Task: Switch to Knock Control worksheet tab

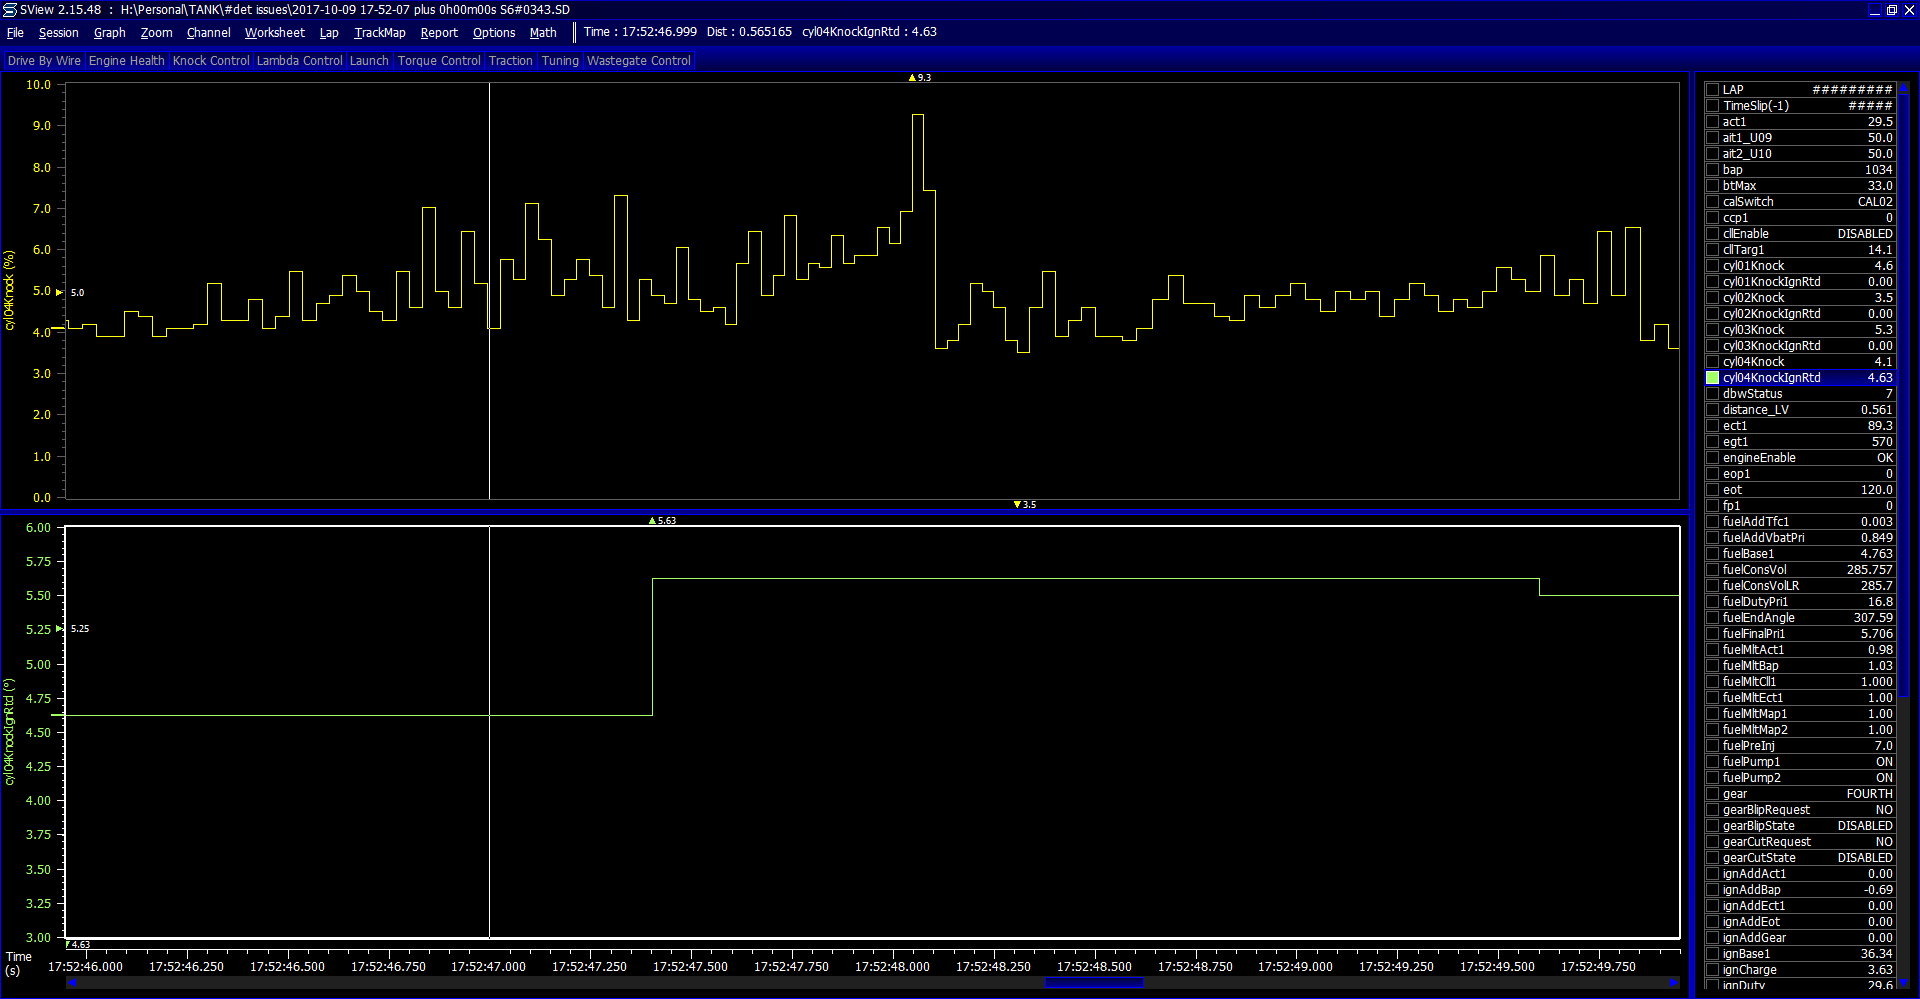Action: [211, 61]
